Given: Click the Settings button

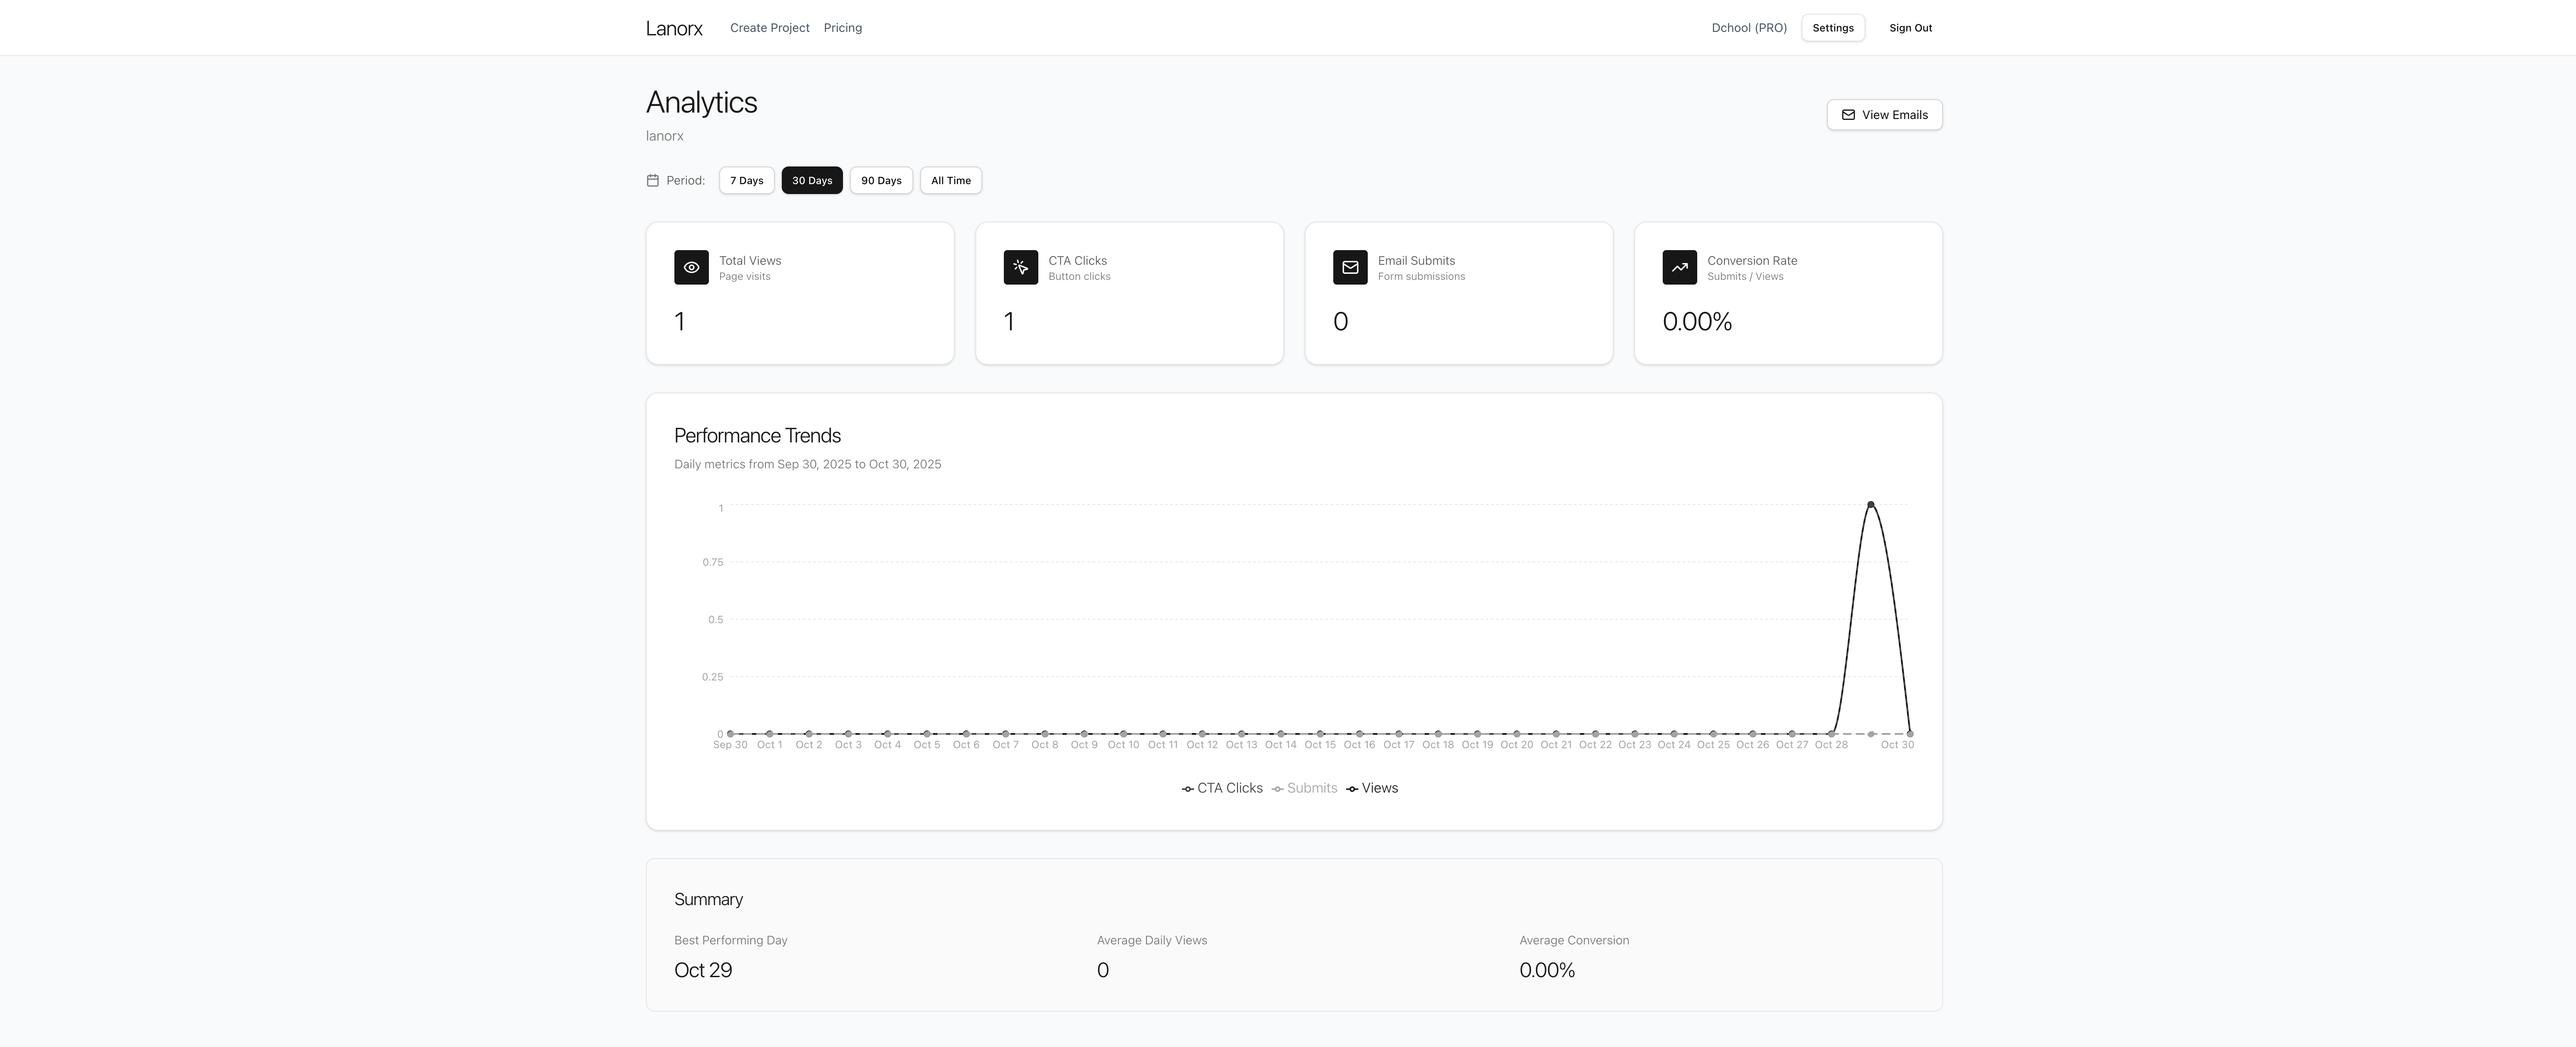Looking at the screenshot, I should [x=1833, y=27].
